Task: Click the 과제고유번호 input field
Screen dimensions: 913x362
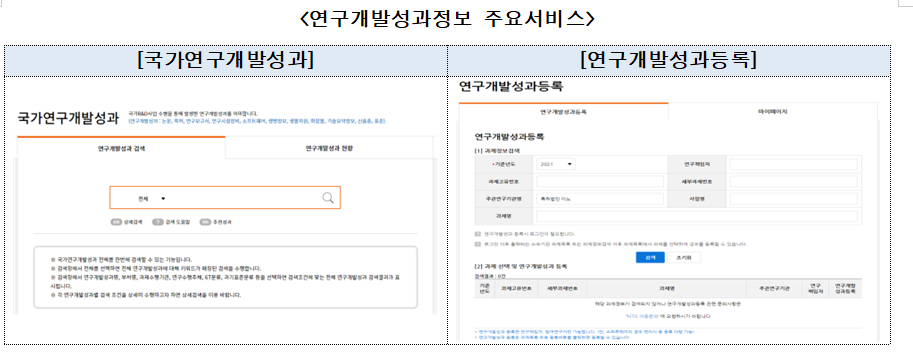Action: coord(599,182)
